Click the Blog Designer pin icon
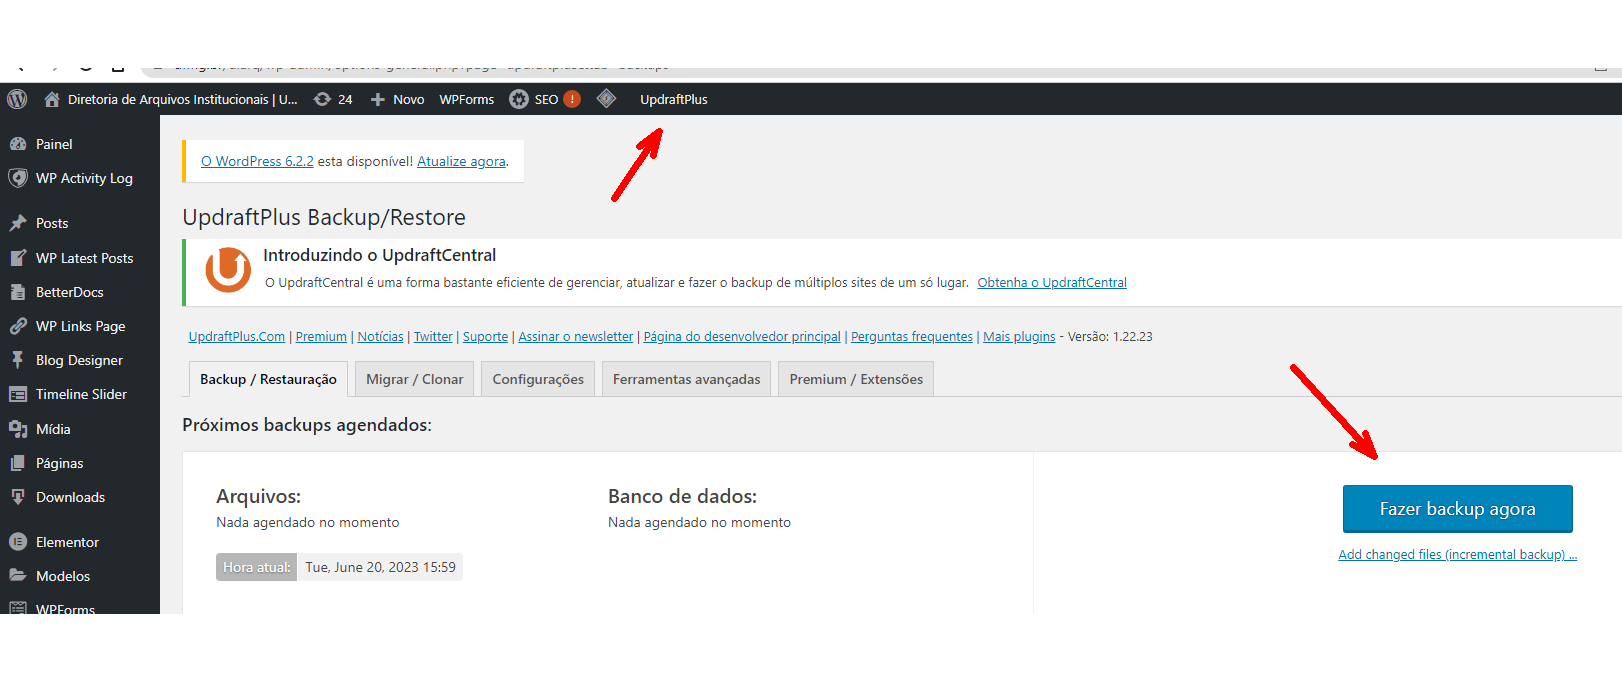Image resolution: width=1622 pixels, height=682 pixels. coord(18,360)
